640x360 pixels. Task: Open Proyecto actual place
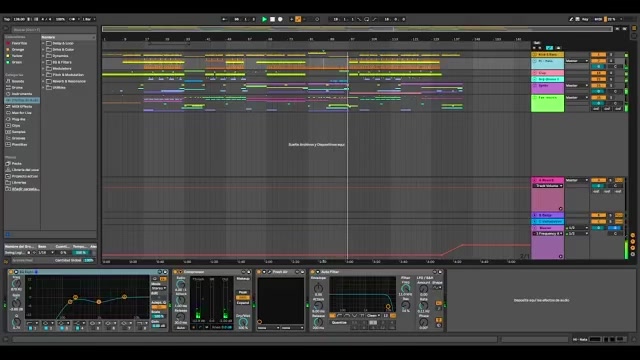(x=24, y=176)
